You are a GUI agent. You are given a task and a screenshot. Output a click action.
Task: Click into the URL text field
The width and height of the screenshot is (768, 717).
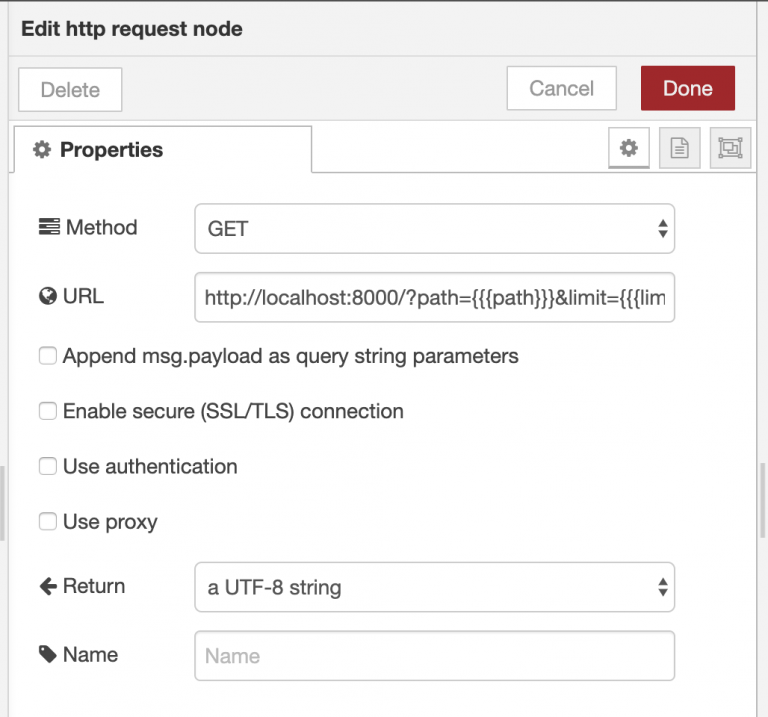pyautogui.click(x=434, y=297)
